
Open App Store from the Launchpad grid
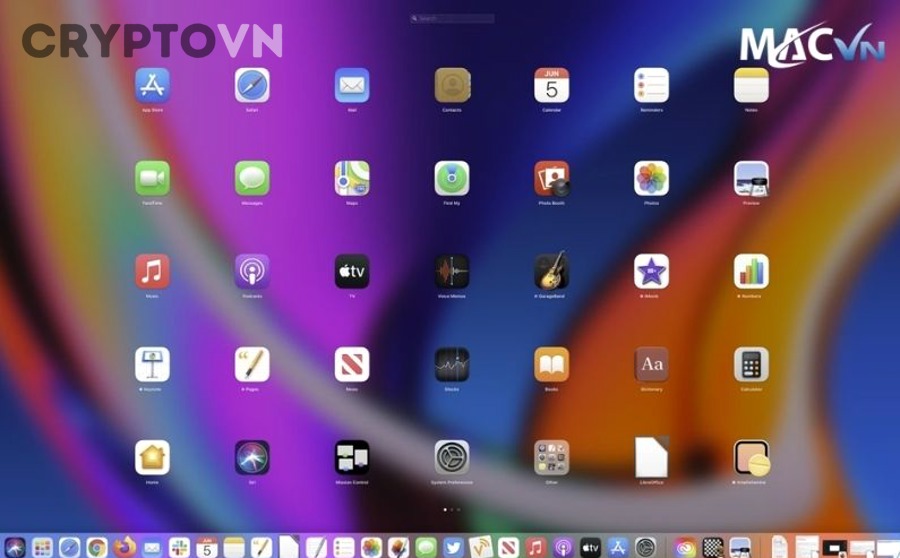click(x=152, y=85)
